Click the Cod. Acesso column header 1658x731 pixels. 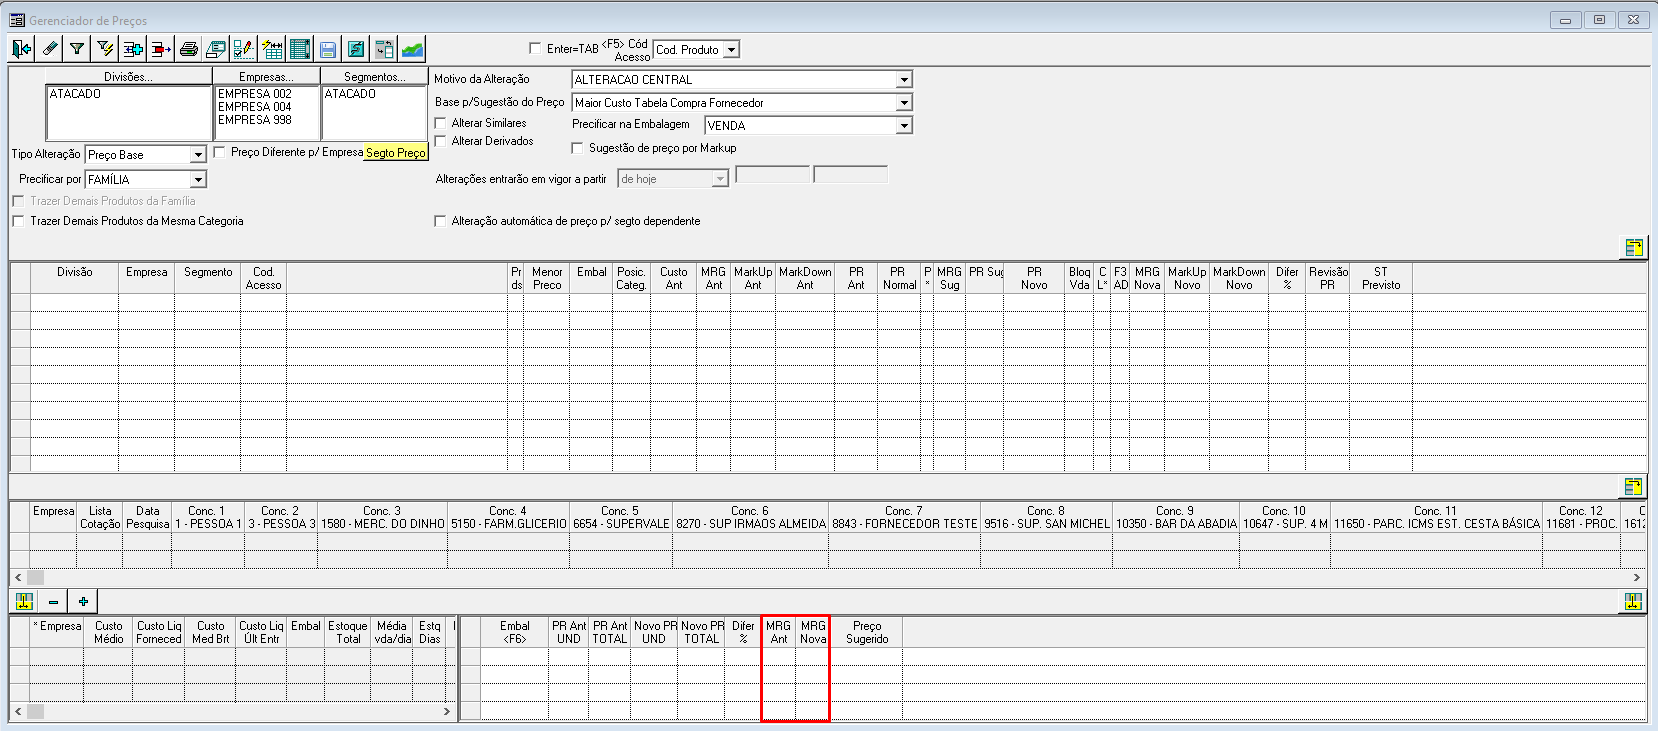click(263, 278)
